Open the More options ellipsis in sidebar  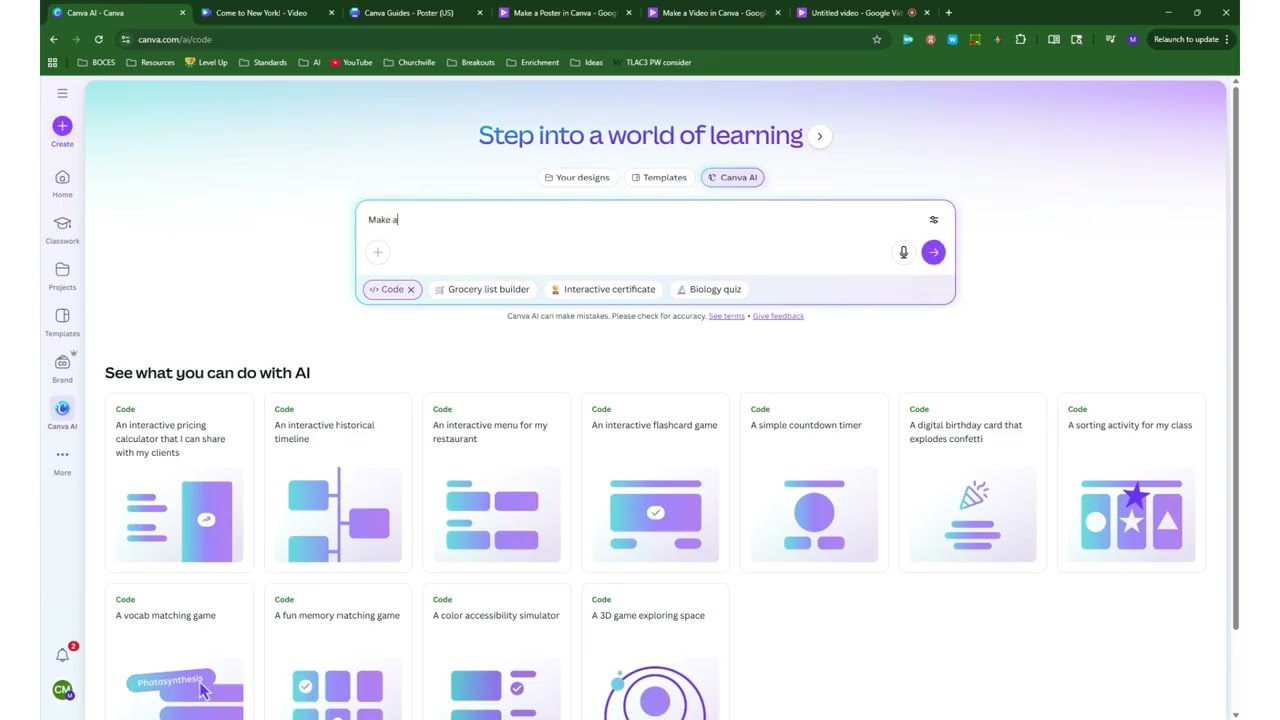click(x=62, y=461)
